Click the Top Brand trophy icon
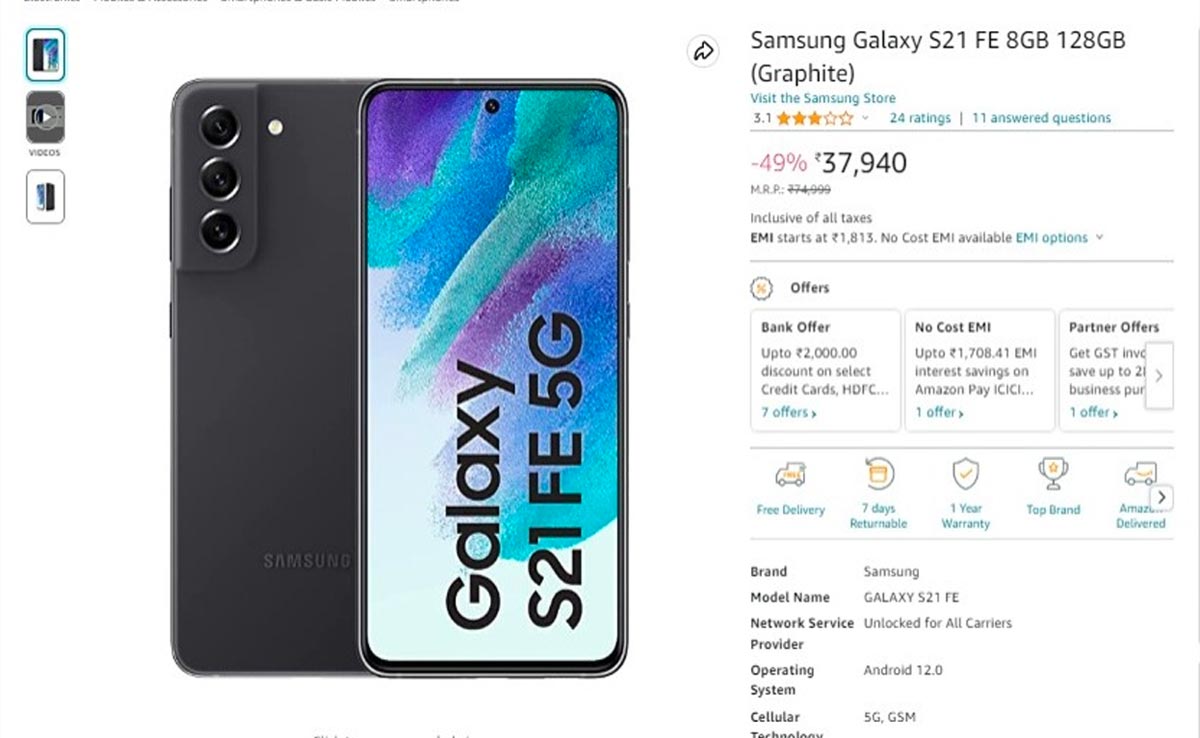 pos(1053,474)
